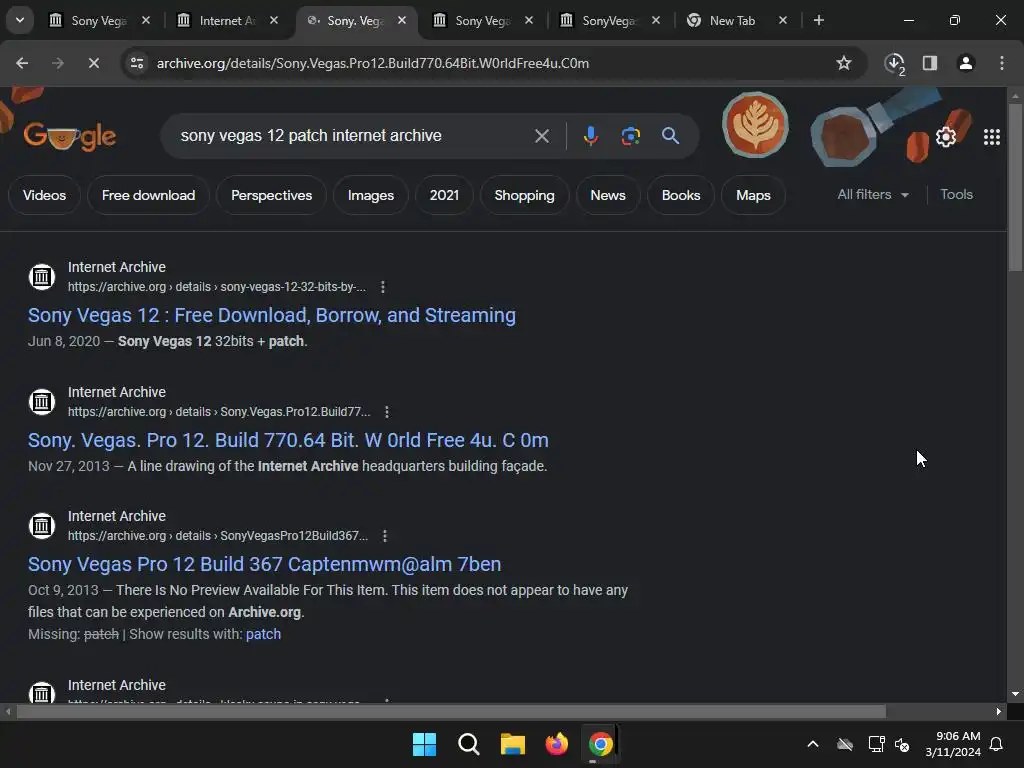Close the New Tab tab
This screenshot has width=1024, height=768.
pyautogui.click(x=783, y=21)
